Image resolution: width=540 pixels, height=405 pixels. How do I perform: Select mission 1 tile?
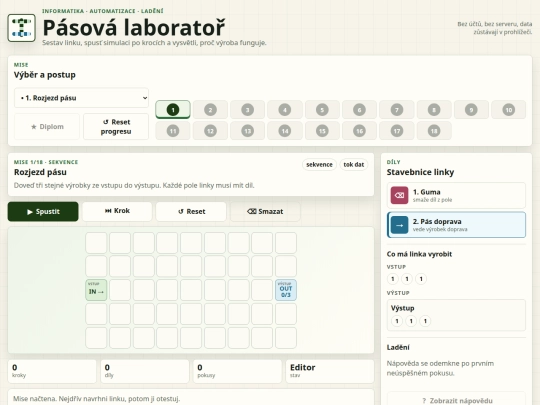point(173,110)
